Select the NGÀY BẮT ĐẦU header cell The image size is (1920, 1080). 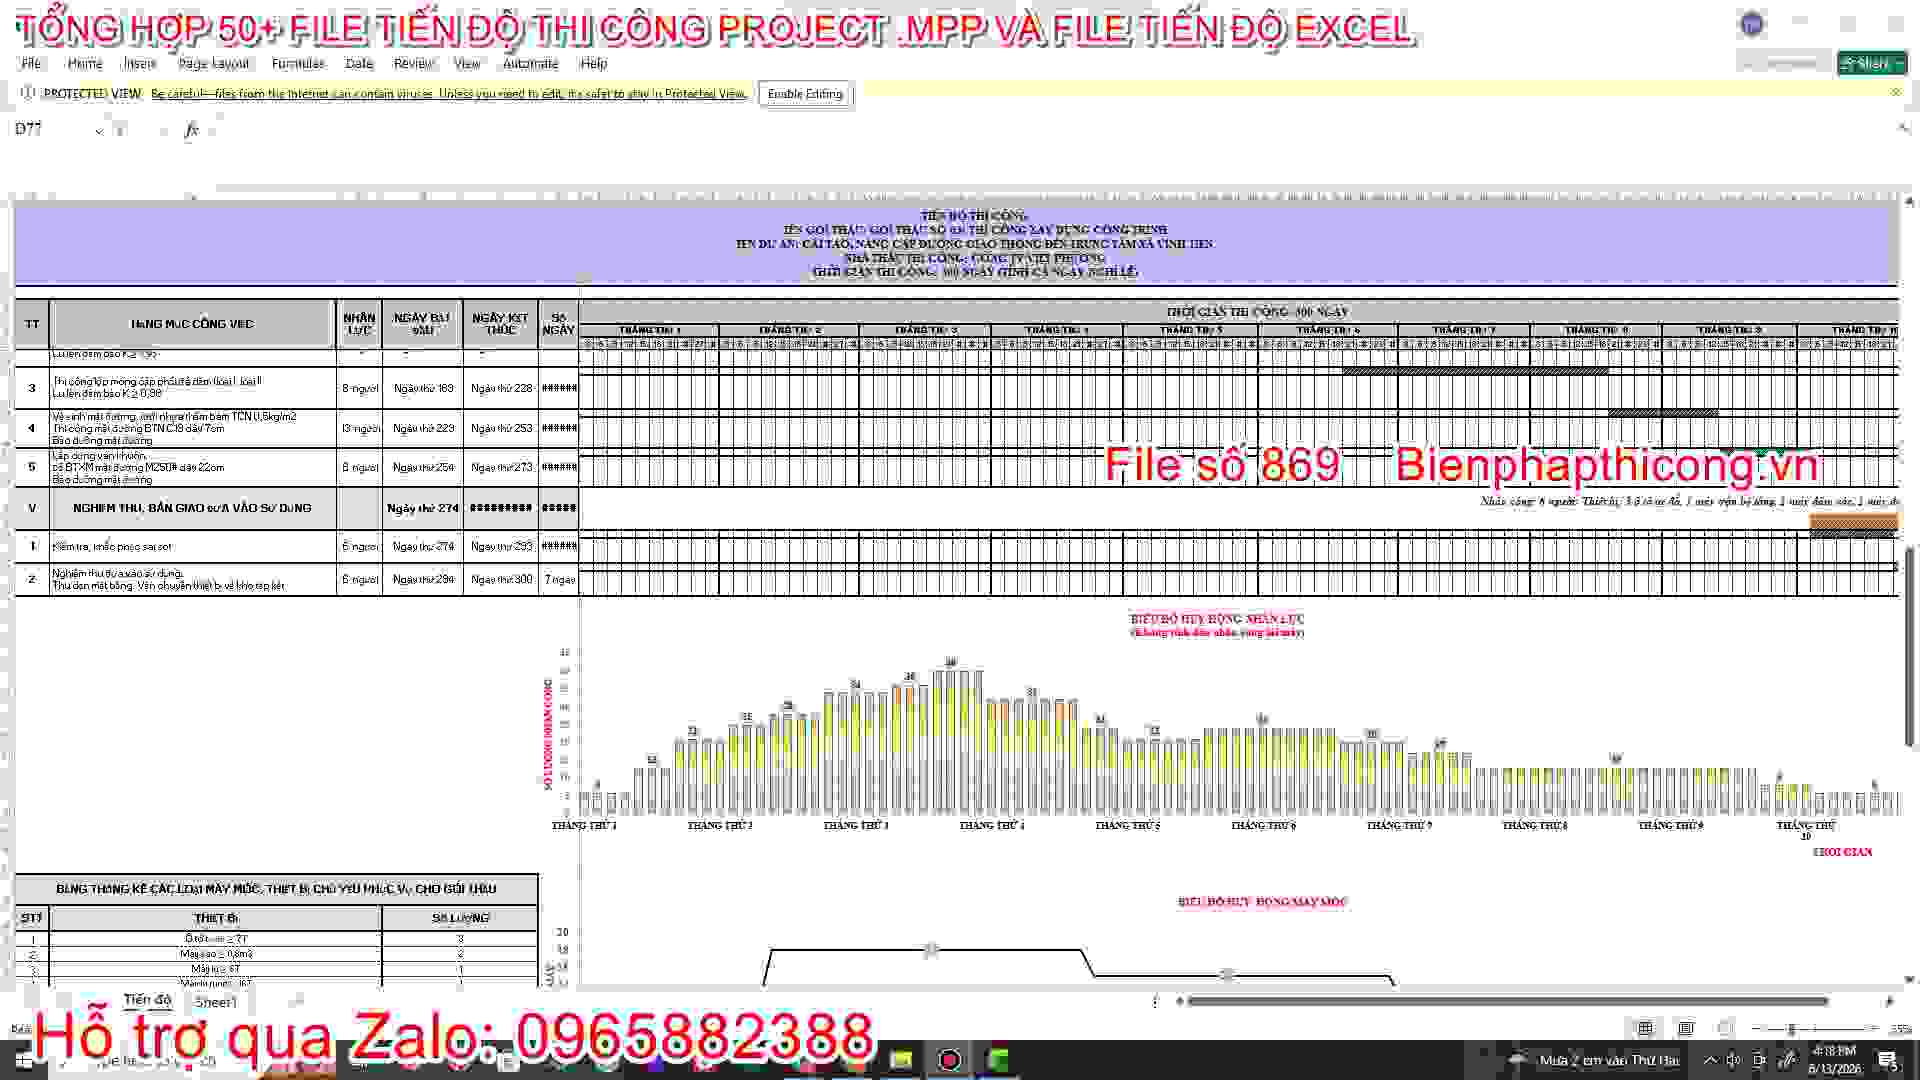422,324
